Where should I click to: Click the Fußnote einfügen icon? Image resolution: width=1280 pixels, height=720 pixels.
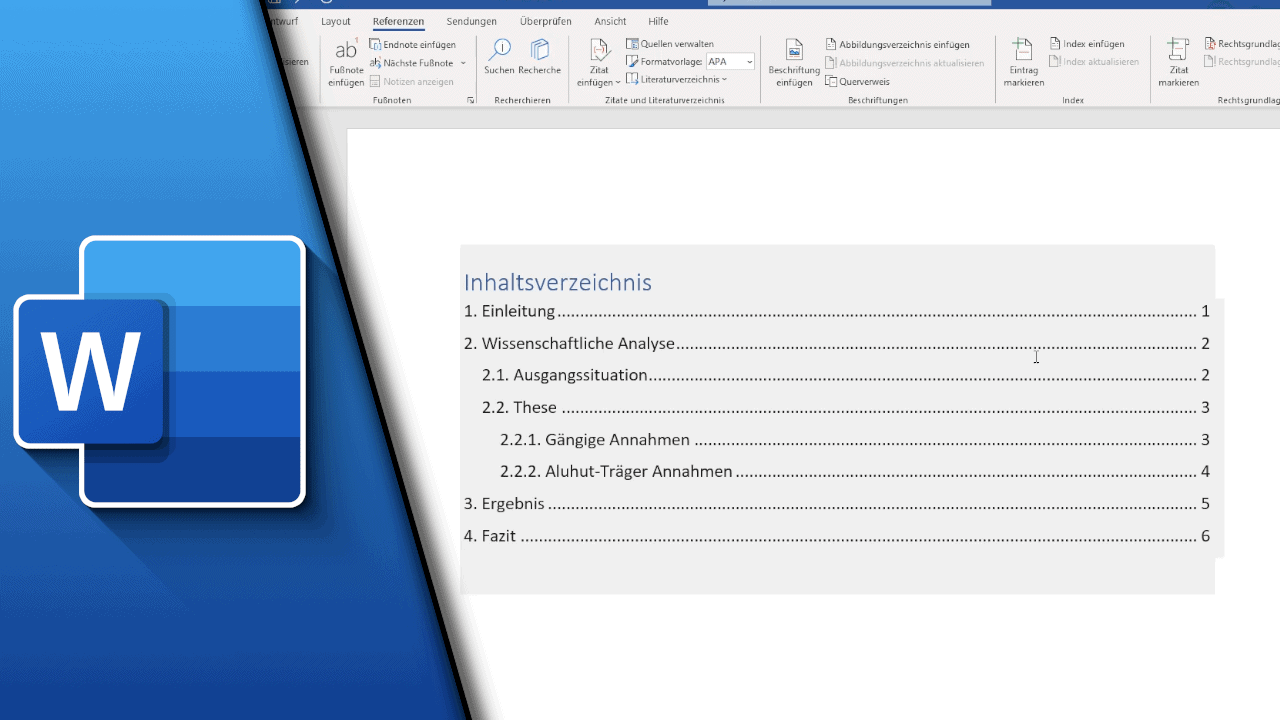point(346,51)
